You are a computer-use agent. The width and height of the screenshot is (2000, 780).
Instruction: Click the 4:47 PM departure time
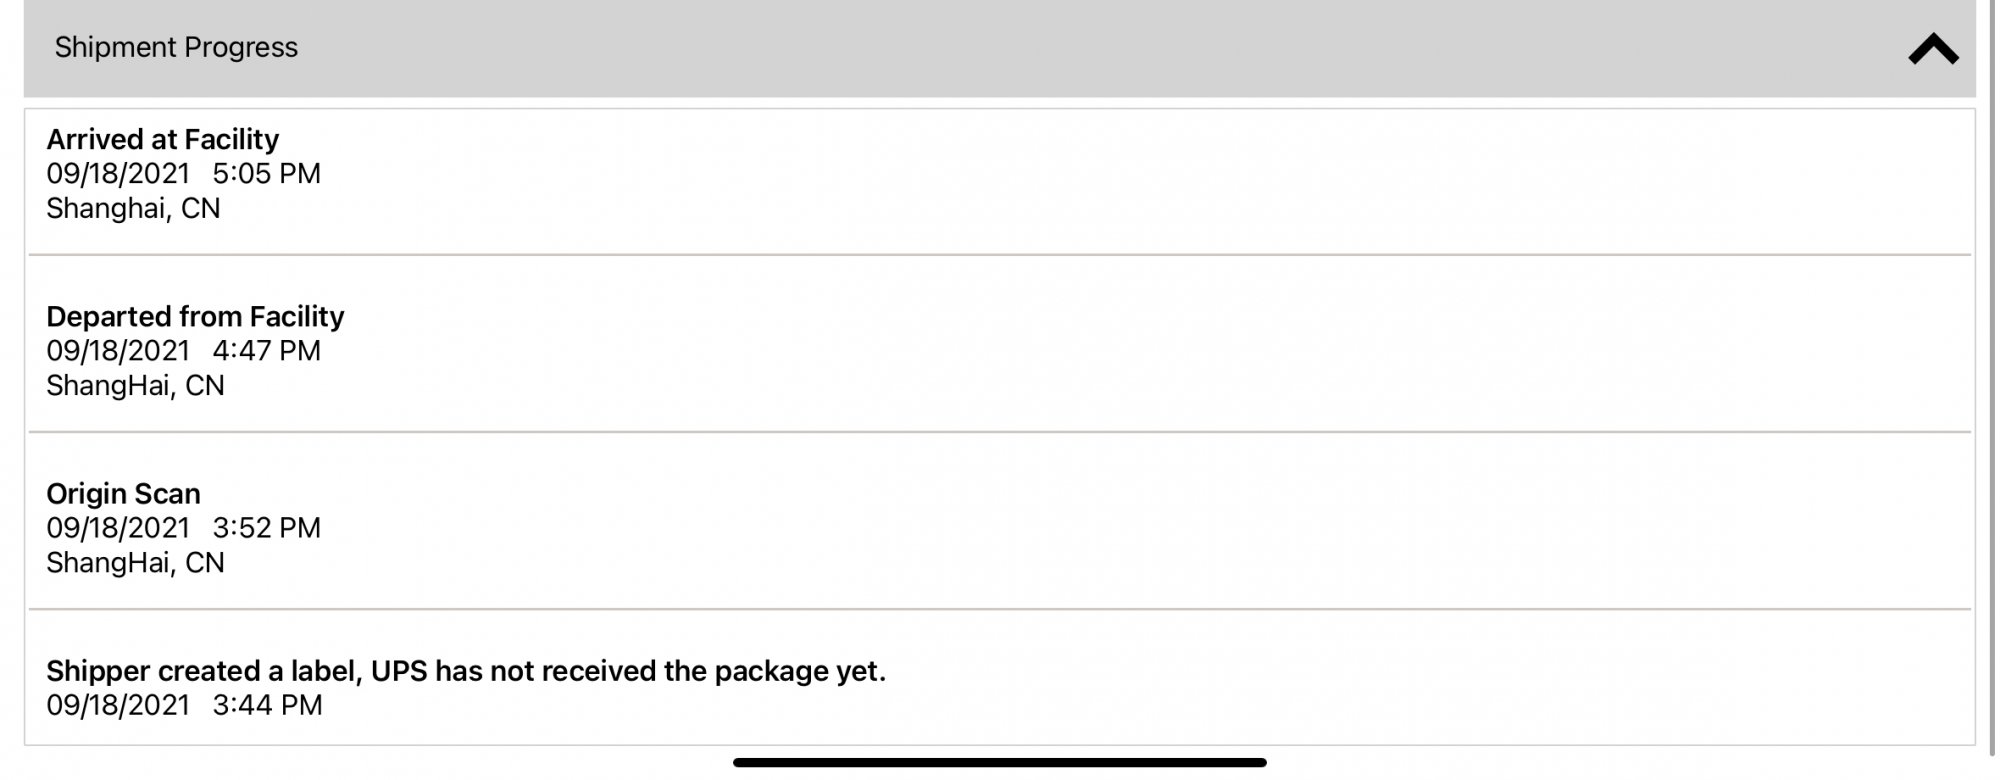tap(266, 350)
